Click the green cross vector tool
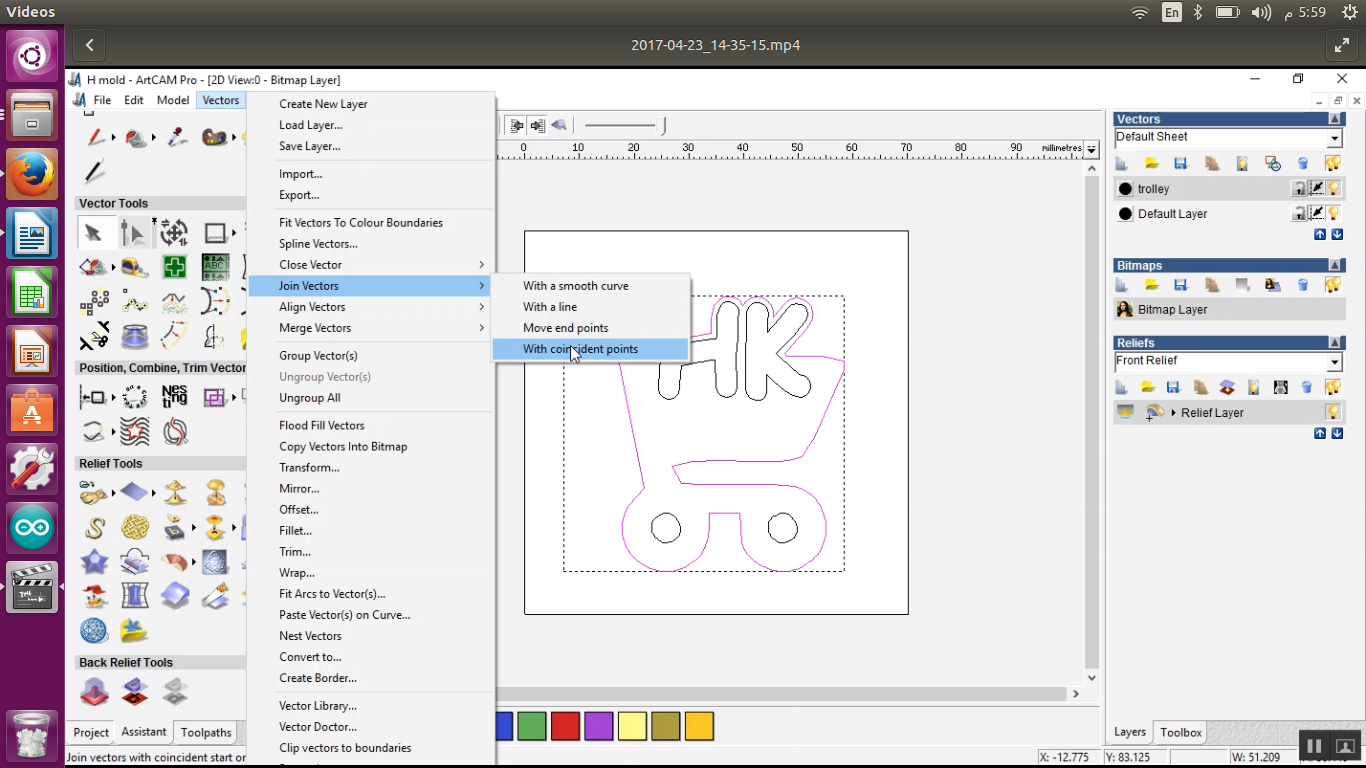The height and width of the screenshot is (768, 1366). click(175, 267)
